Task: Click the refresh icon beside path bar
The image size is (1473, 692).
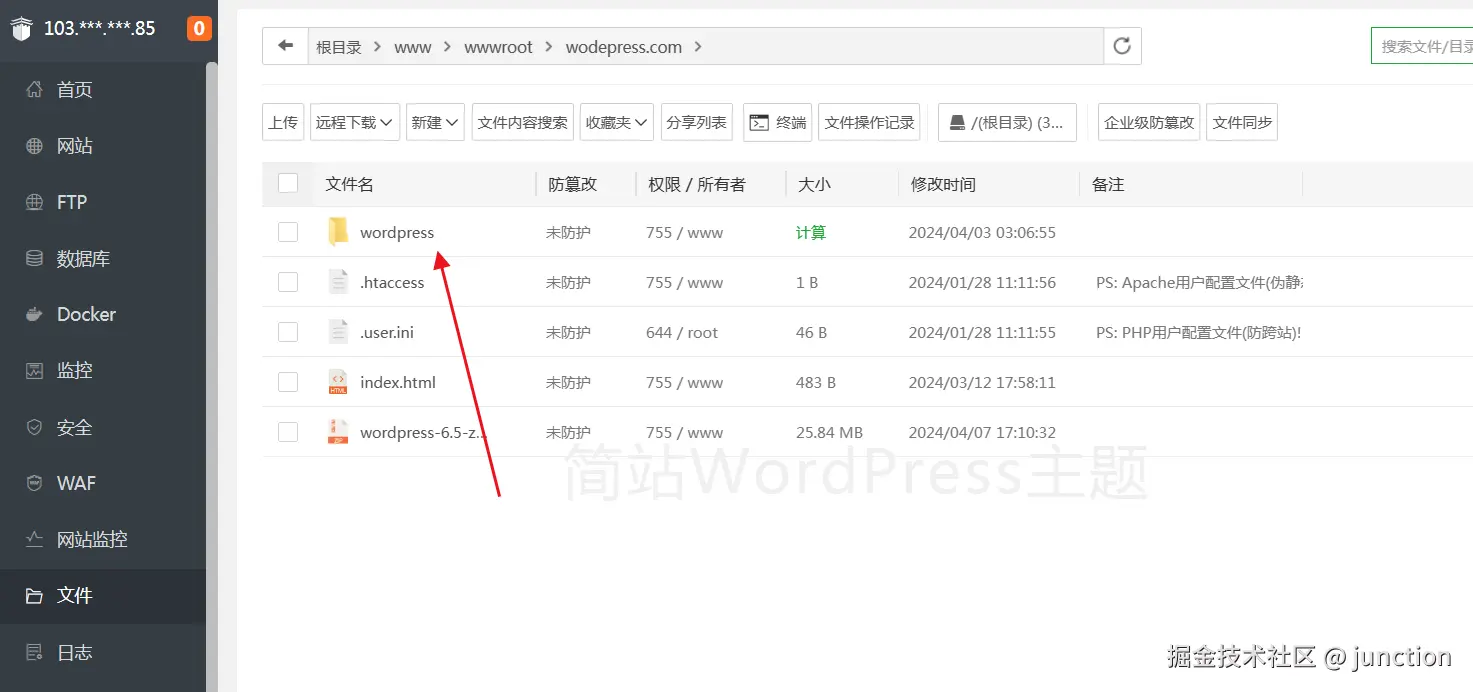Action: click(x=1122, y=46)
